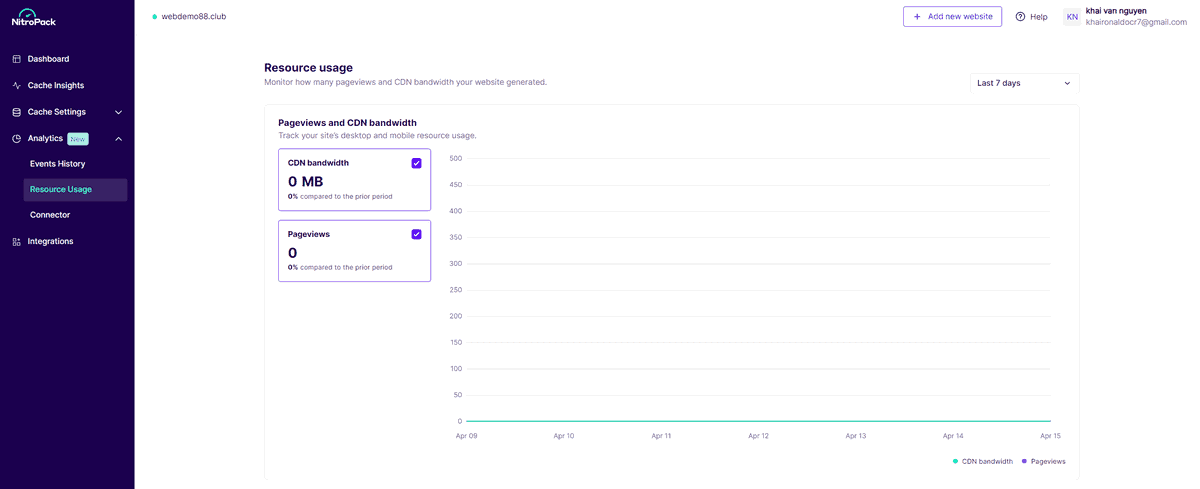Click the KN user avatar

coord(1072,17)
